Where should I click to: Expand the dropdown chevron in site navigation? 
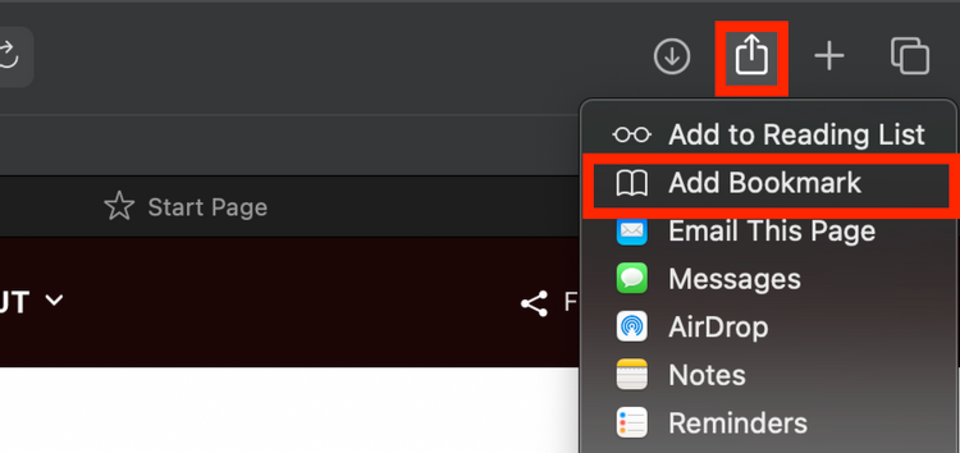(x=54, y=301)
